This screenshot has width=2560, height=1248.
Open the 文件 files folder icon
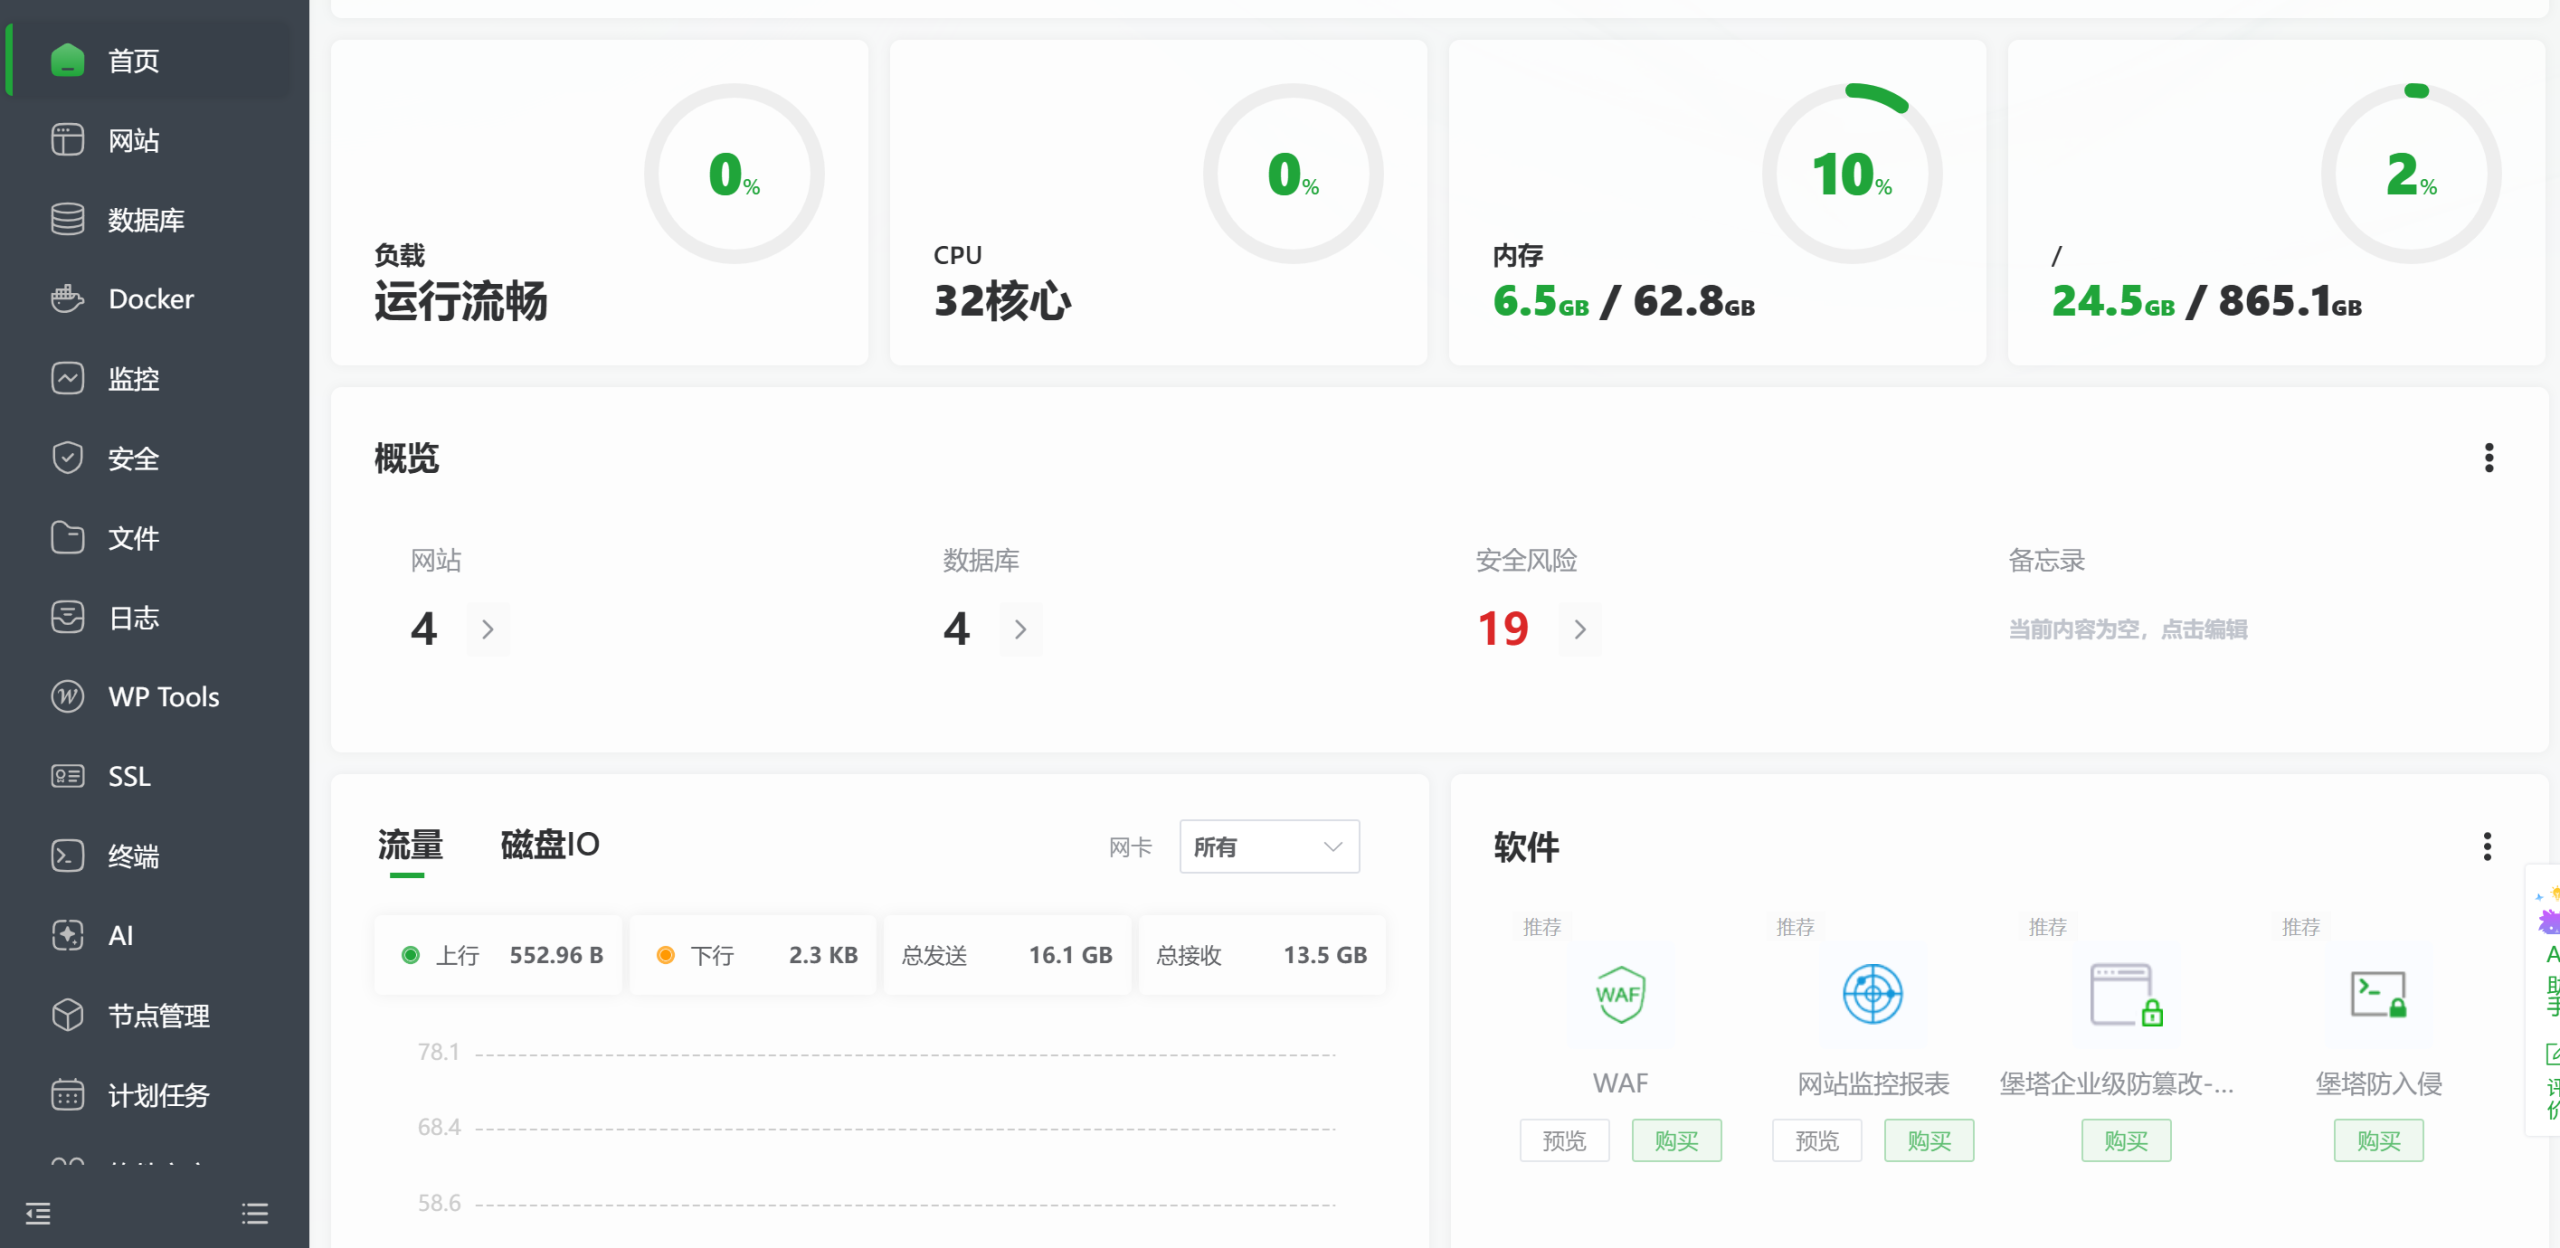tap(67, 537)
